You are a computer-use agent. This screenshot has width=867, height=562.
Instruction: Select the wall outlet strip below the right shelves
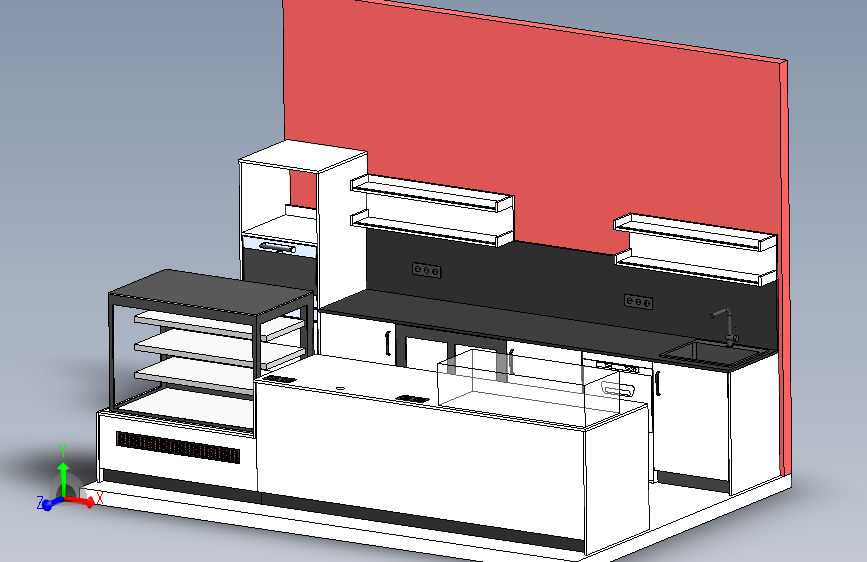(639, 302)
